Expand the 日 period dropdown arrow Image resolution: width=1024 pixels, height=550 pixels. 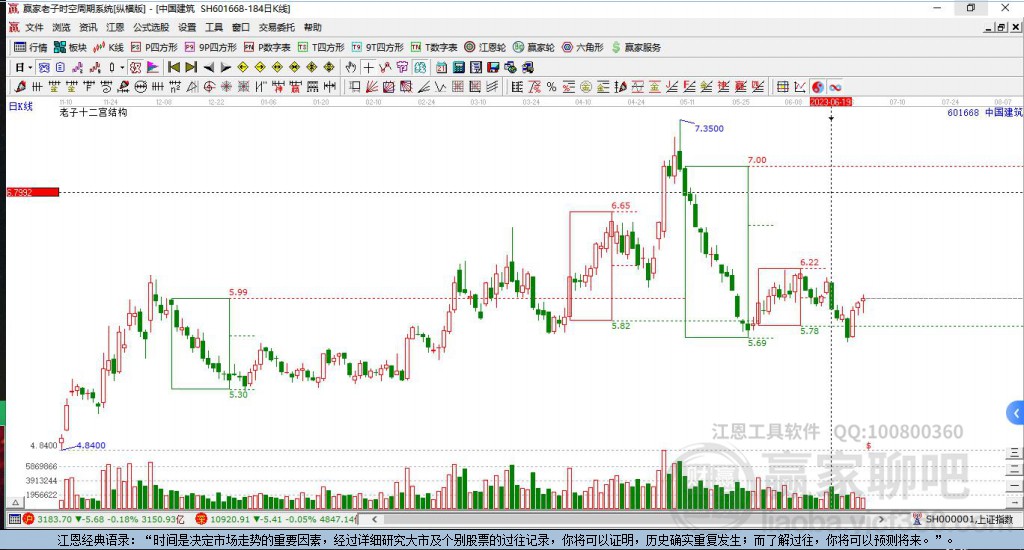click(28, 67)
